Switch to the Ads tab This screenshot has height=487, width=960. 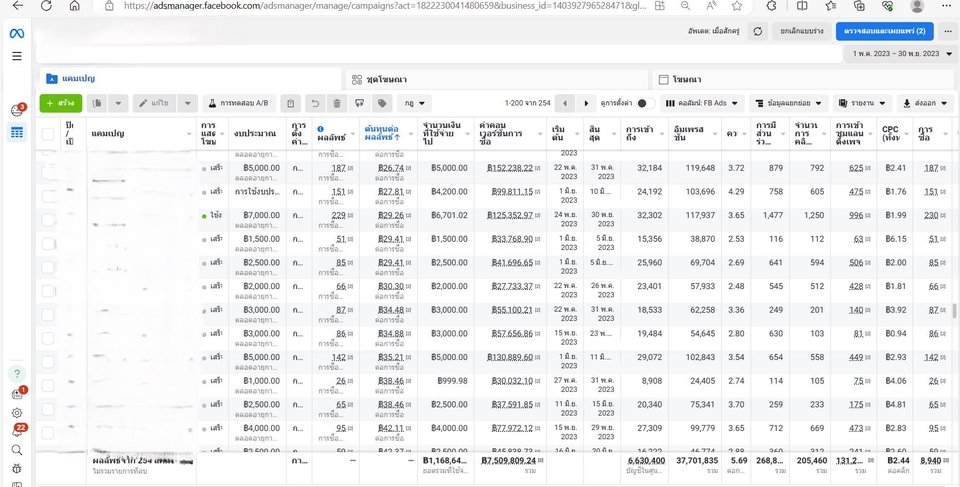[x=803, y=80]
